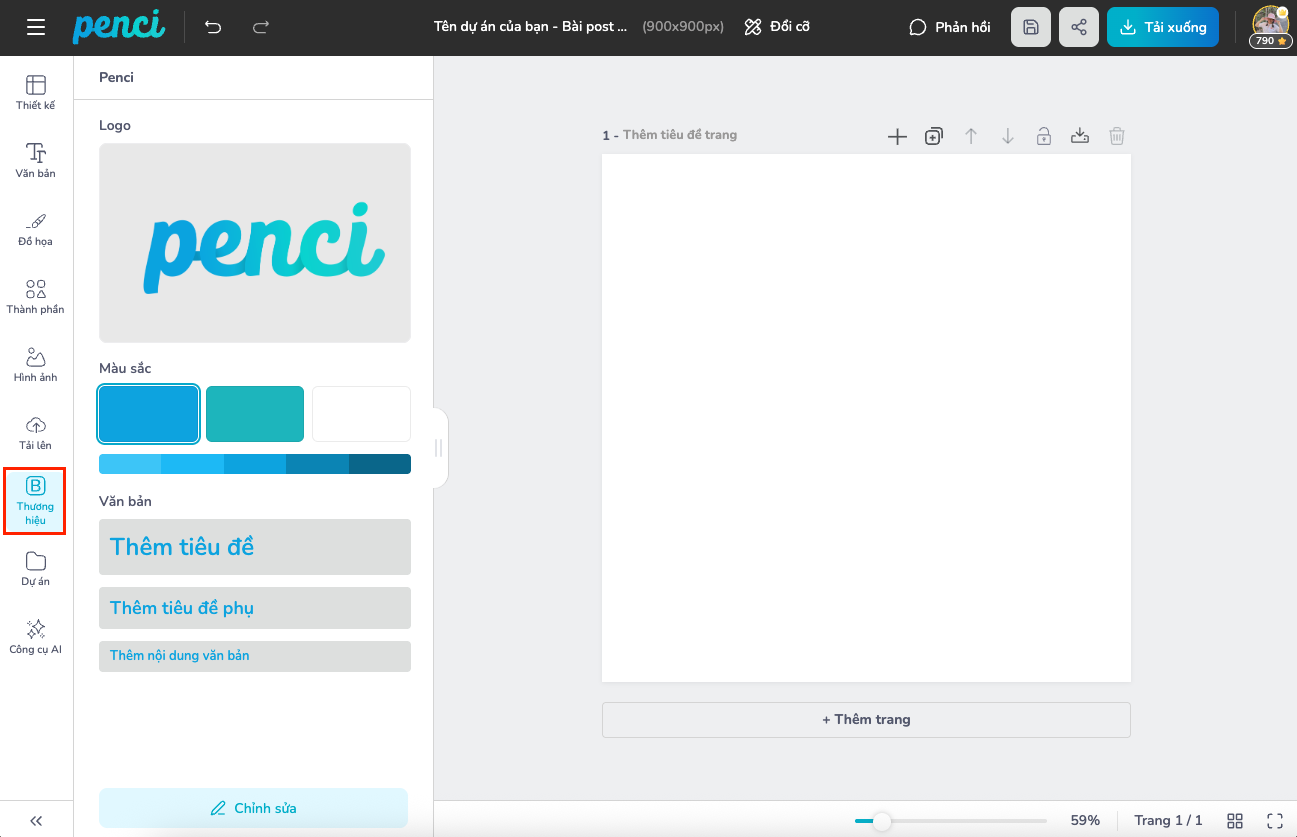Open the Văn bản tab in sidebar

(x=36, y=160)
